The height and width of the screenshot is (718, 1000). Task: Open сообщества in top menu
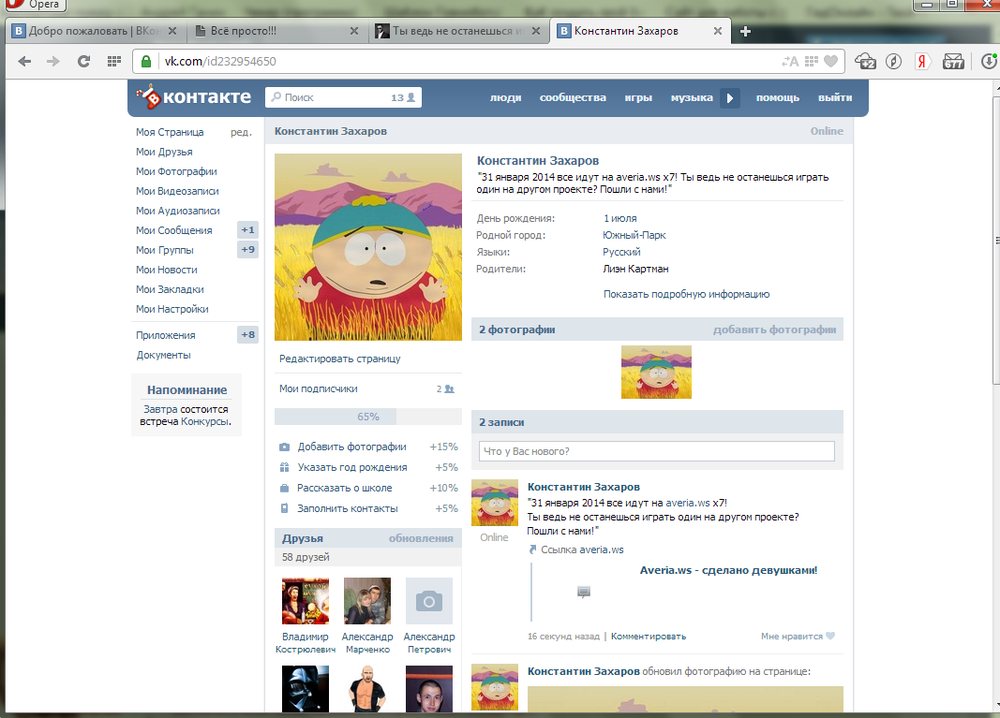tap(573, 98)
